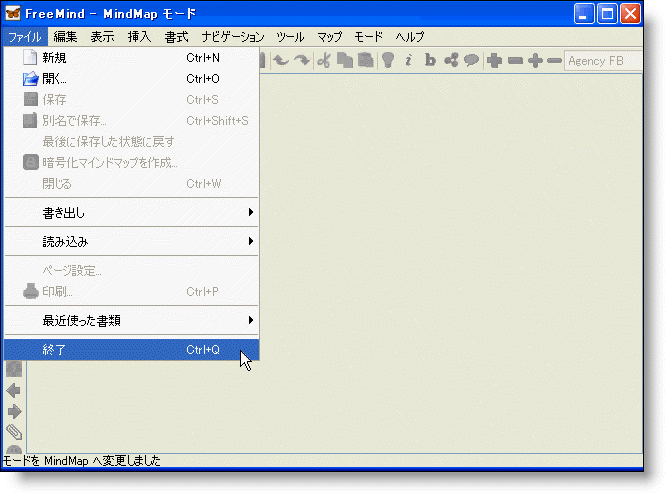Select the ページ設定... page setup entry
Screen dimensions: 665x493
pos(131,271)
